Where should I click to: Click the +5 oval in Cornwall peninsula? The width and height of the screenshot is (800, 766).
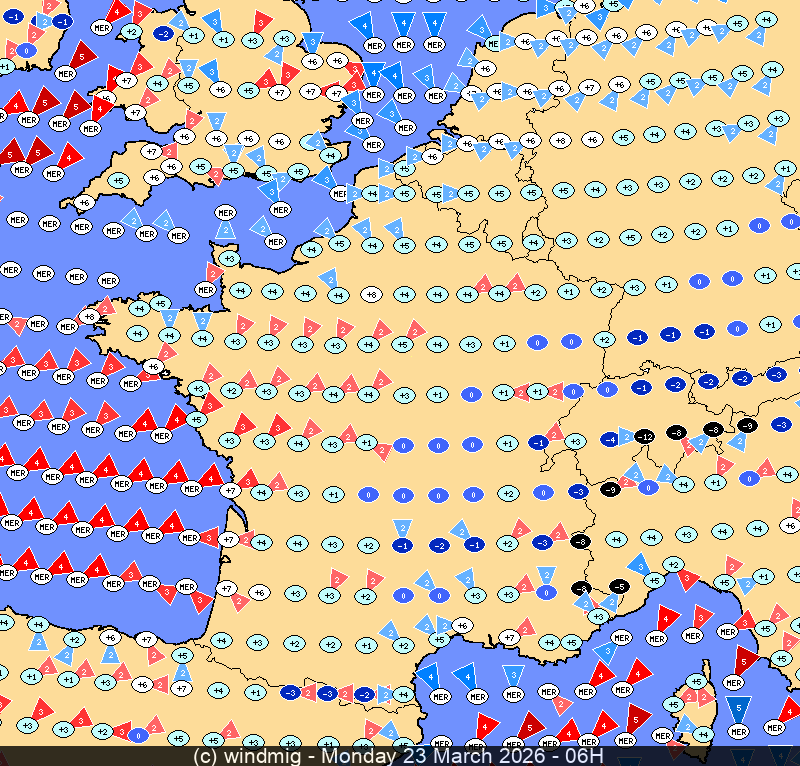click(119, 181)
